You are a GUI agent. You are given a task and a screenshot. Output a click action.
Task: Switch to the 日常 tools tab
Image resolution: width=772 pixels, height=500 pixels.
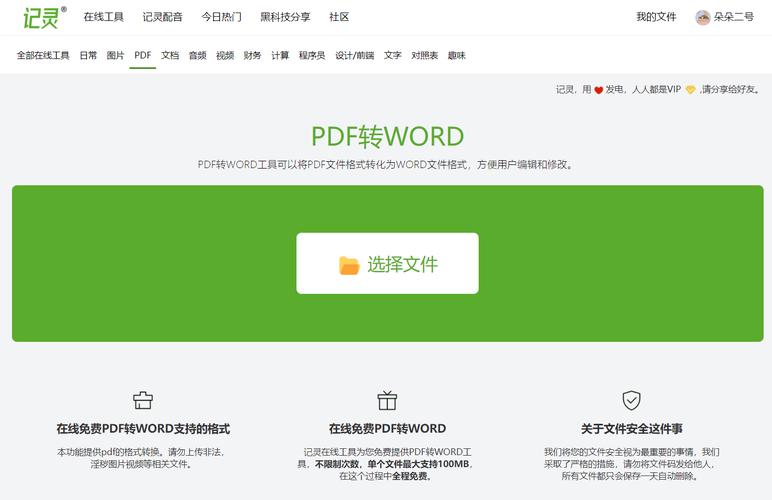coord(88,55)
